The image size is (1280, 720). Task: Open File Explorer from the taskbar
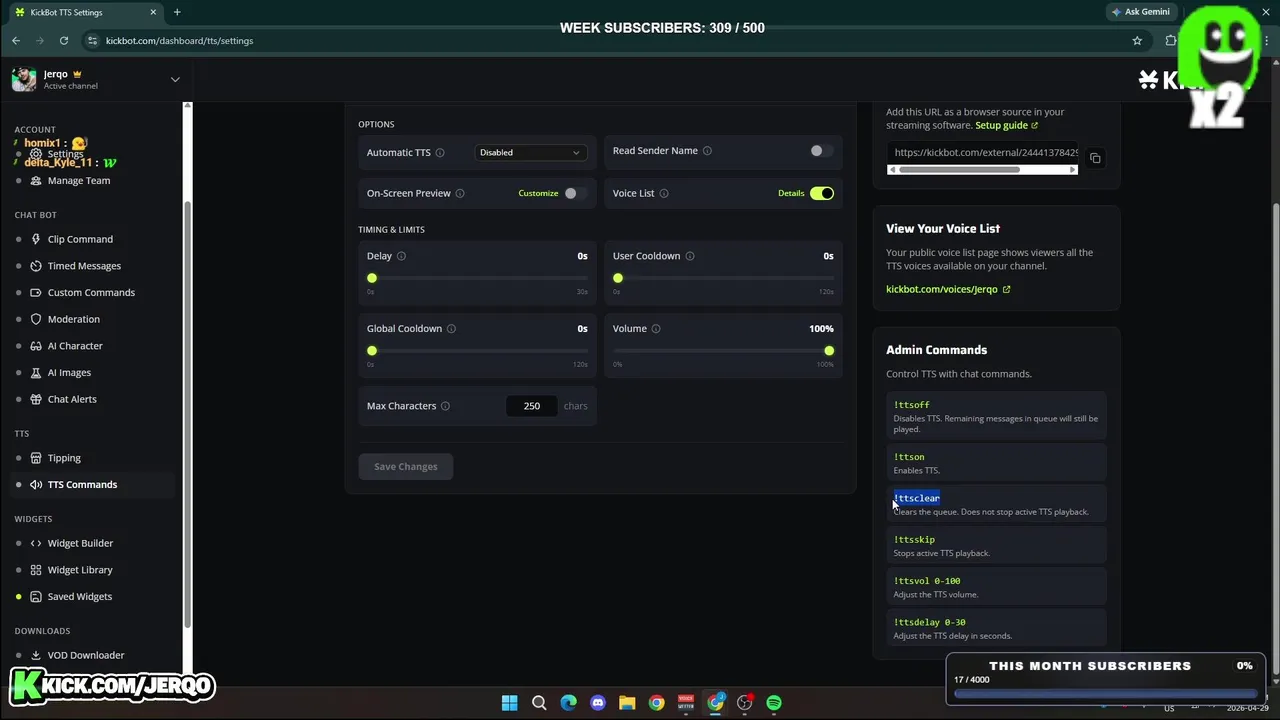click(627, 703)
